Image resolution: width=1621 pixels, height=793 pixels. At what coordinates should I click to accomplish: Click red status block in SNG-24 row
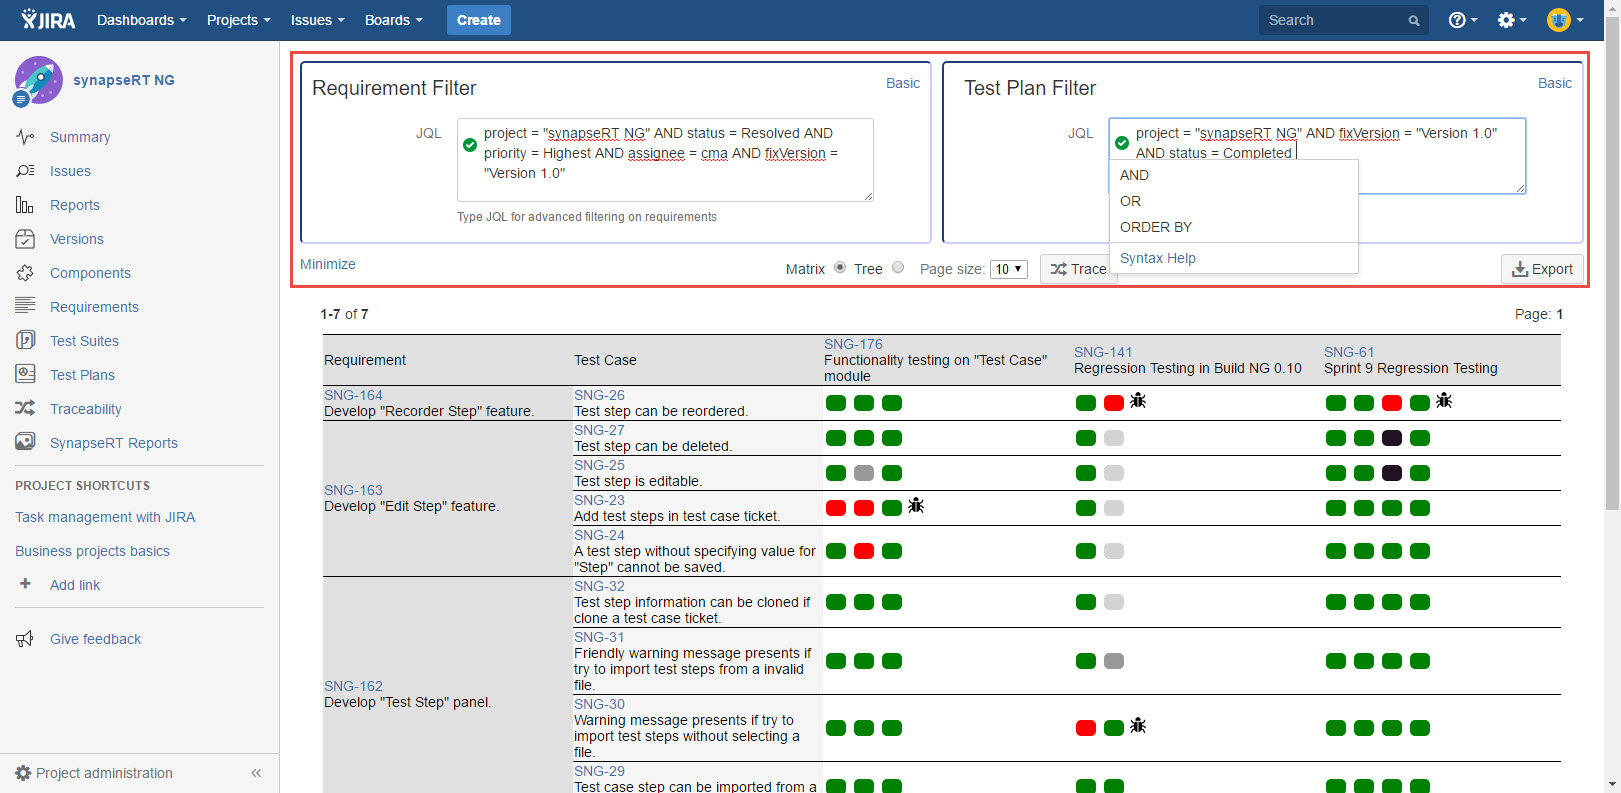tap(864, 551)
